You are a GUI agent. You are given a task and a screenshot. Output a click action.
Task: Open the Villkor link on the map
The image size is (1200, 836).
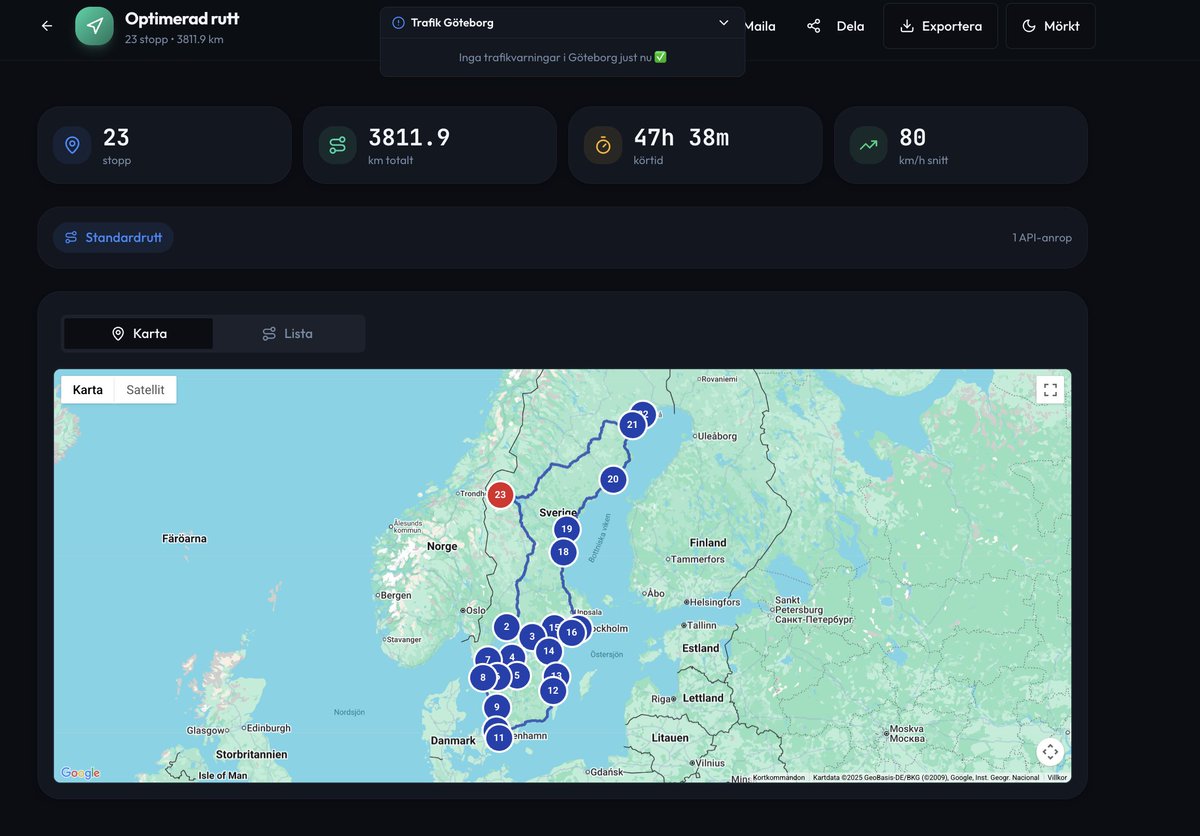coord(1056,776)
